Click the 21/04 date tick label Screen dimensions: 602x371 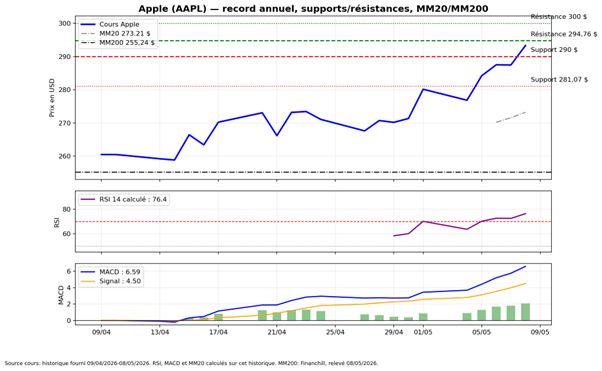click(x=277, y=332)
